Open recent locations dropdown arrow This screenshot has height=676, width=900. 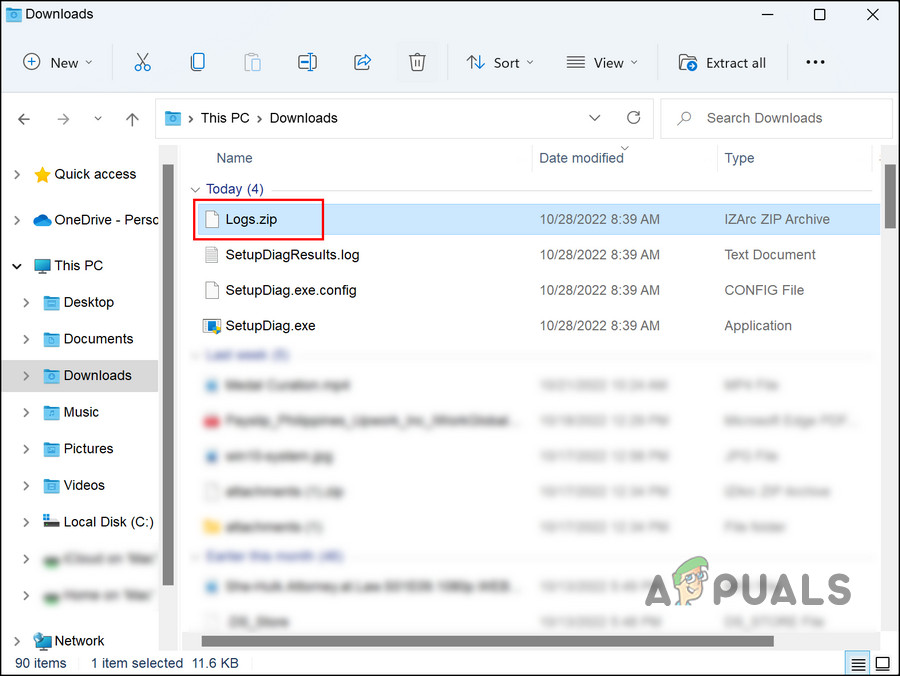(98, 118)
